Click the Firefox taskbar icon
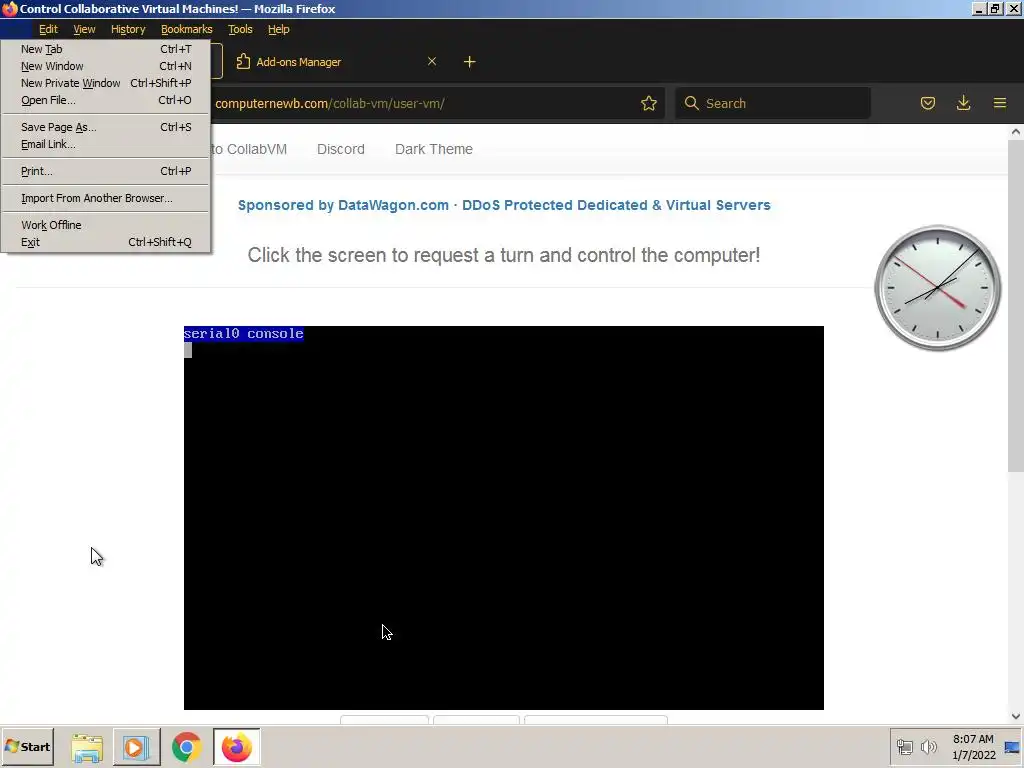 tap(236, 747)
